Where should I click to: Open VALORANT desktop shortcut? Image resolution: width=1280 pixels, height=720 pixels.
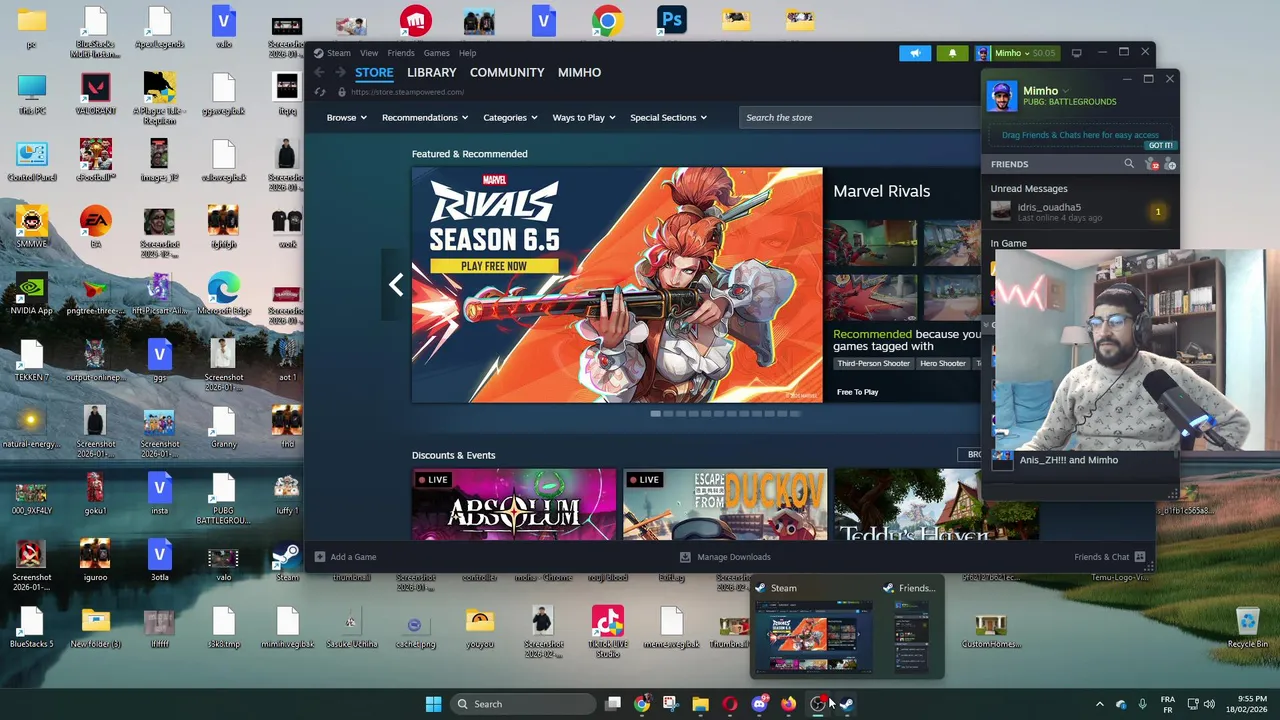[96, 95]
